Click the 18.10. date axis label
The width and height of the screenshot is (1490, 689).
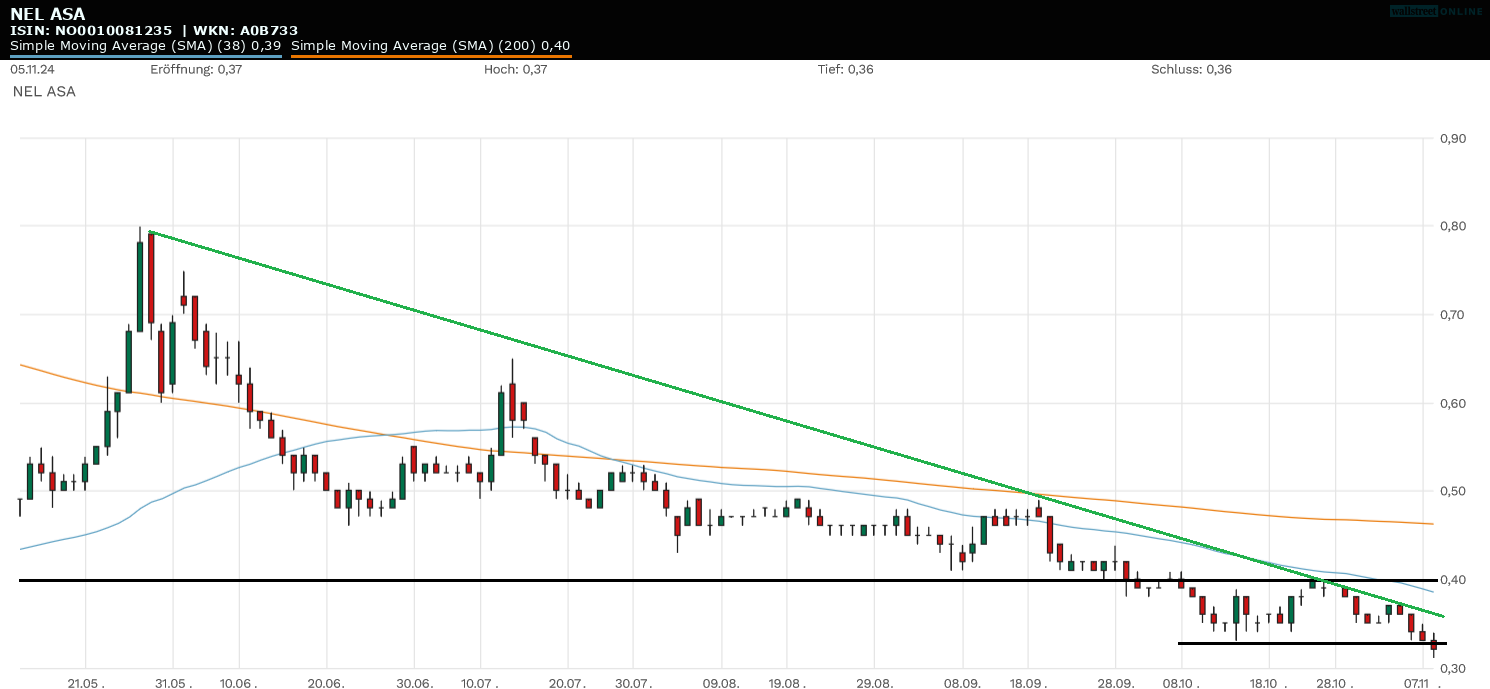[x=1269, y=682]
